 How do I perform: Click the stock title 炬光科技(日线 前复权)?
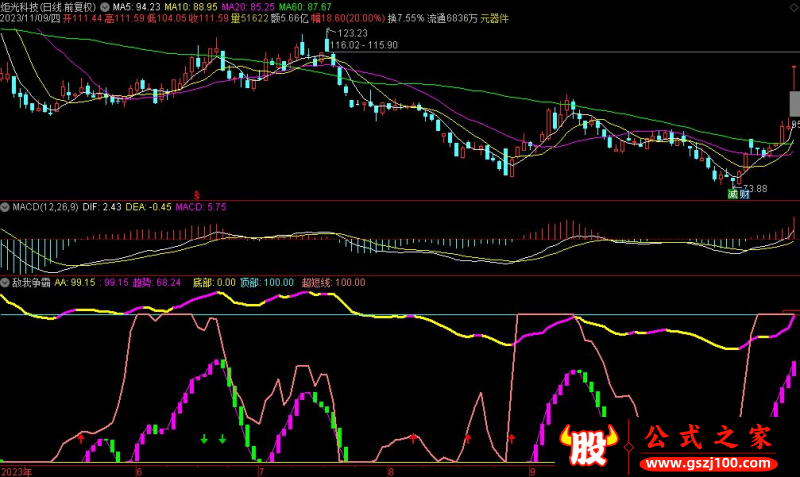[x=48, y=7]
